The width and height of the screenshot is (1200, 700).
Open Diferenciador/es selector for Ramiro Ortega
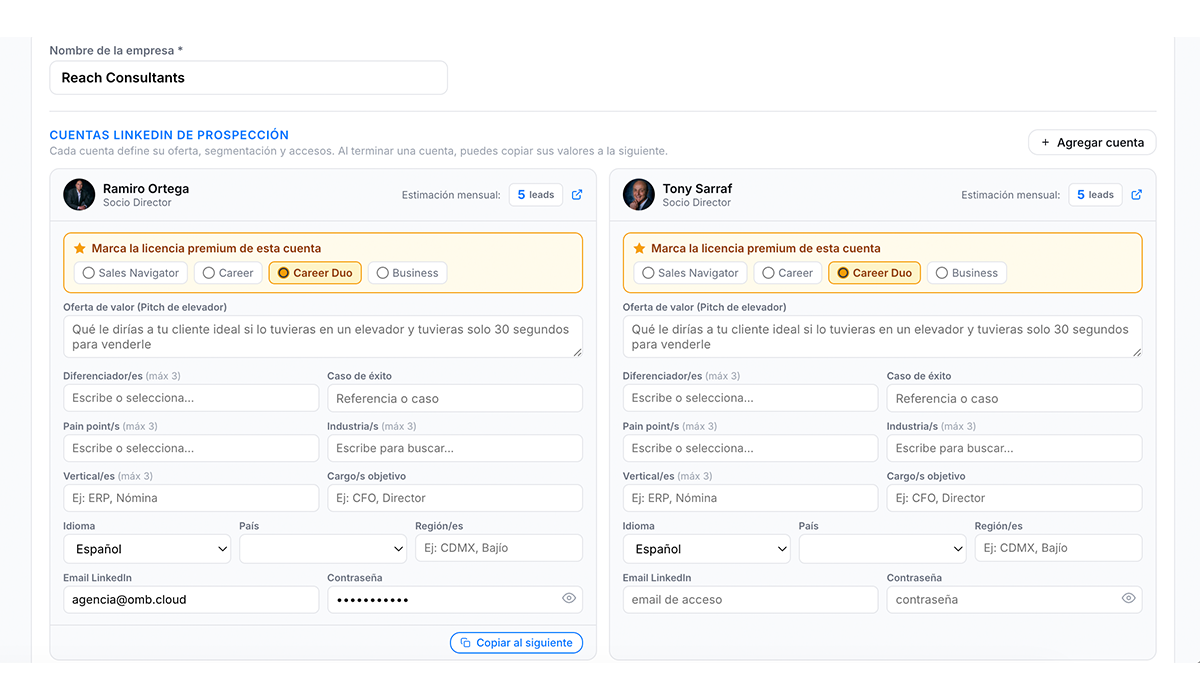[x=191, y=398]
